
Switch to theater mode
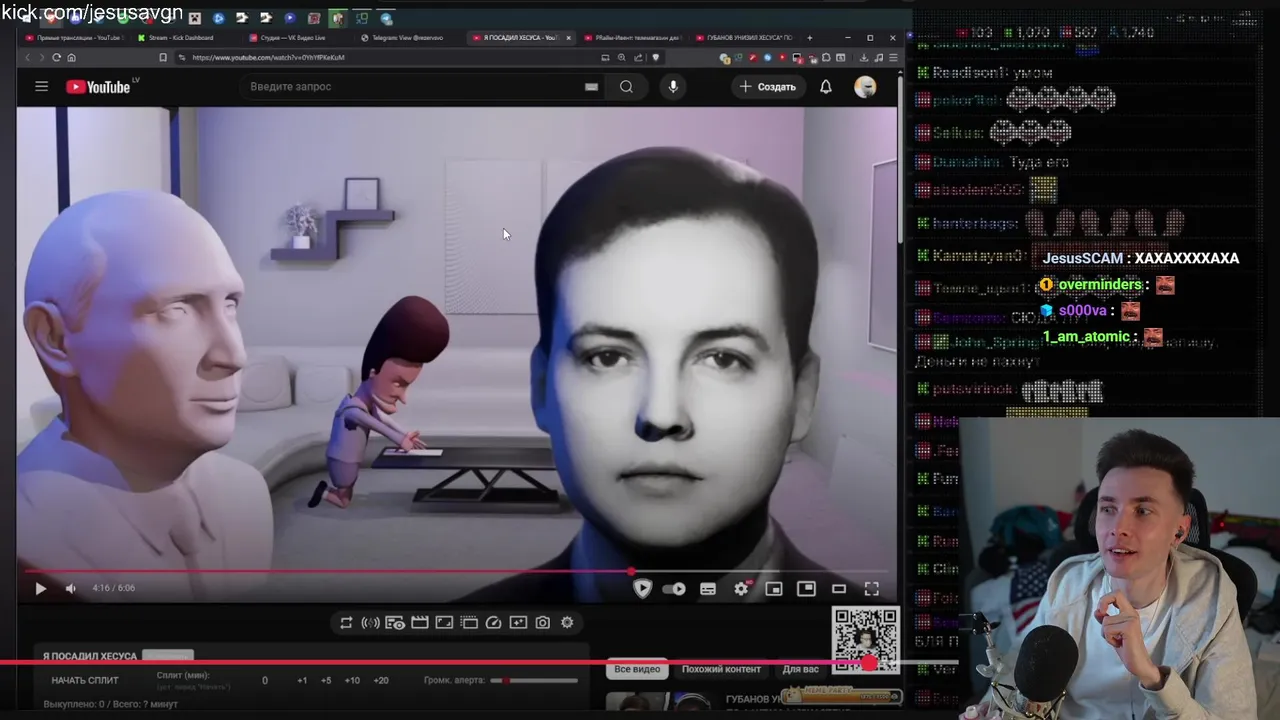(x=806, y=589)
